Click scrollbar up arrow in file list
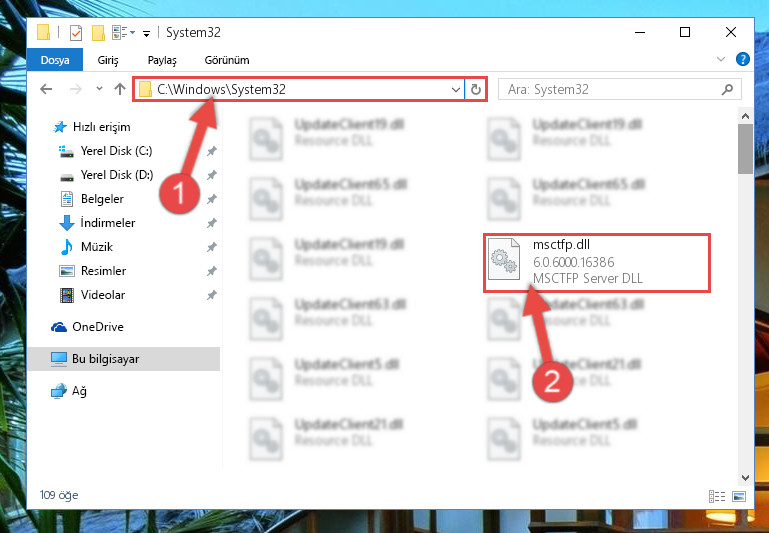Screen dimensions: 769x533 click(745, 117)
